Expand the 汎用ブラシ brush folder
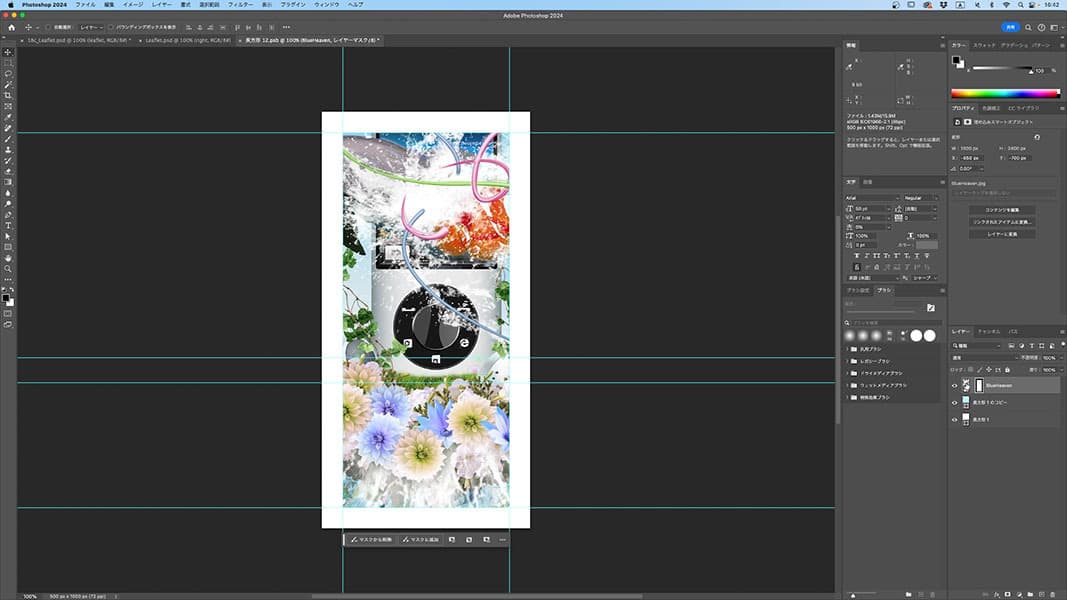1067x600 pixels. pos(847,349)
